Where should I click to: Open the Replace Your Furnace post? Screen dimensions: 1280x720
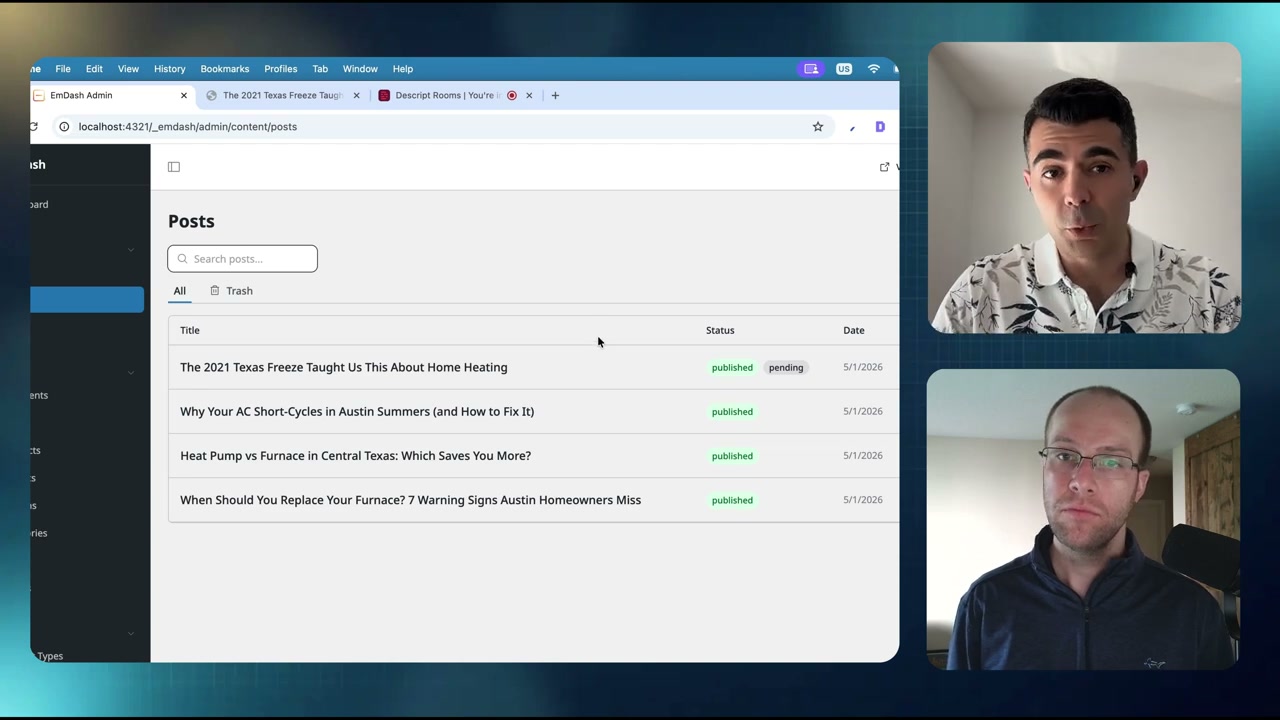[x=411, y=500]
